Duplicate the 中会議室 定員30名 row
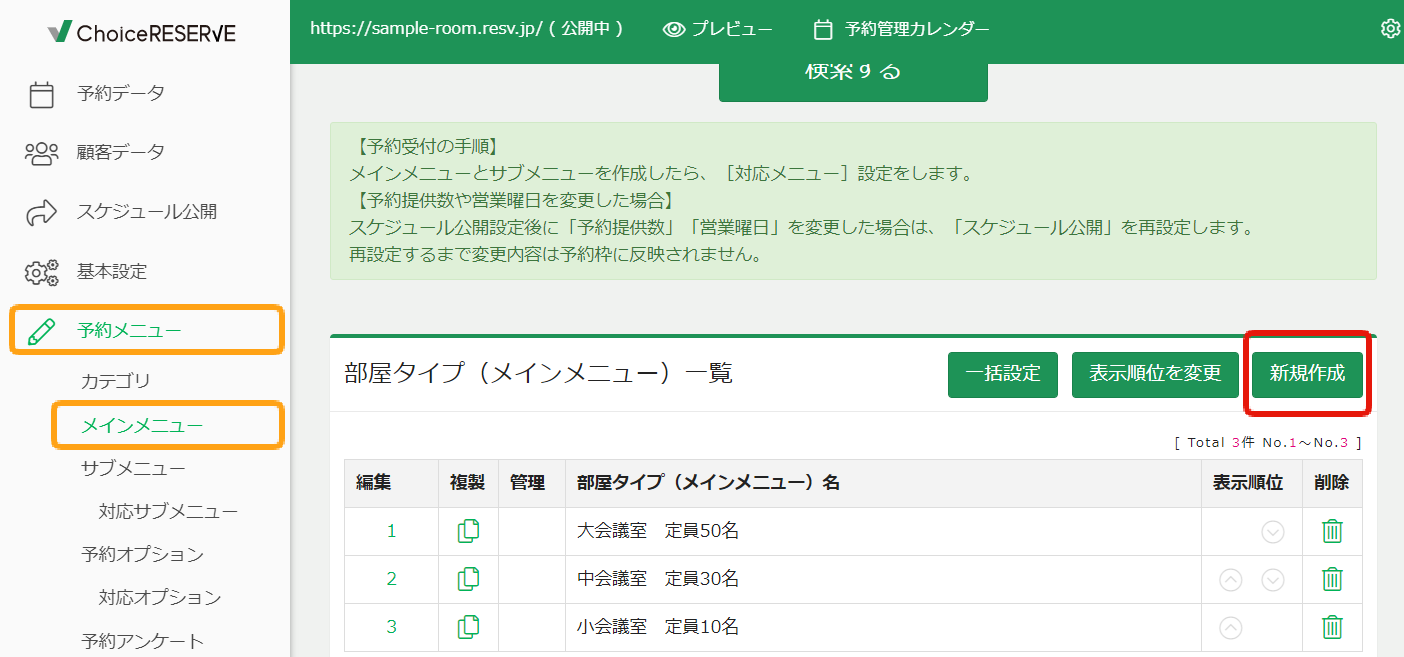 click(468, 579)
